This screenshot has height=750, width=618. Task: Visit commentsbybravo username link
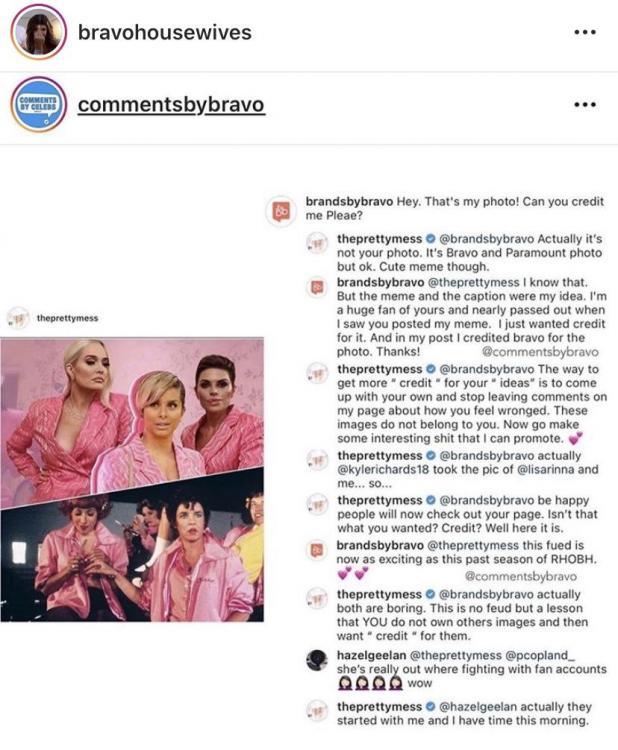tap(171, 105)
